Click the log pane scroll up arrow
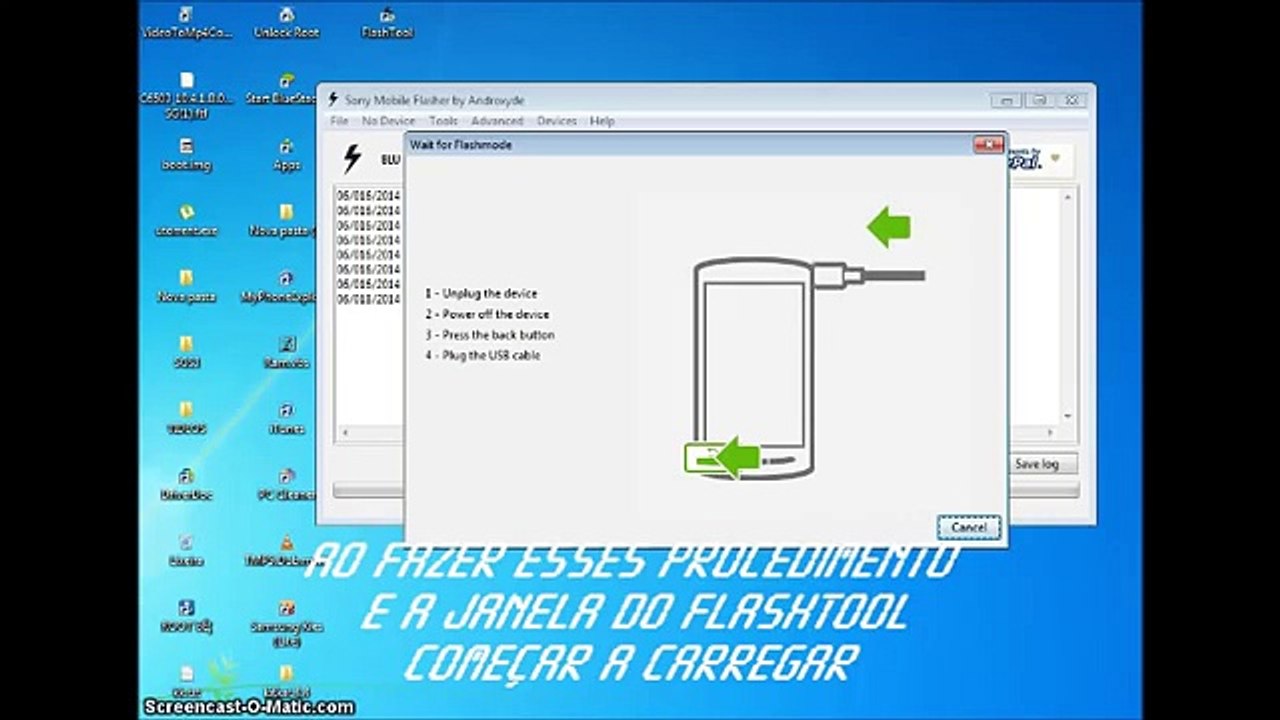This screenshot has width=1280, height=720. (1067, 198)
